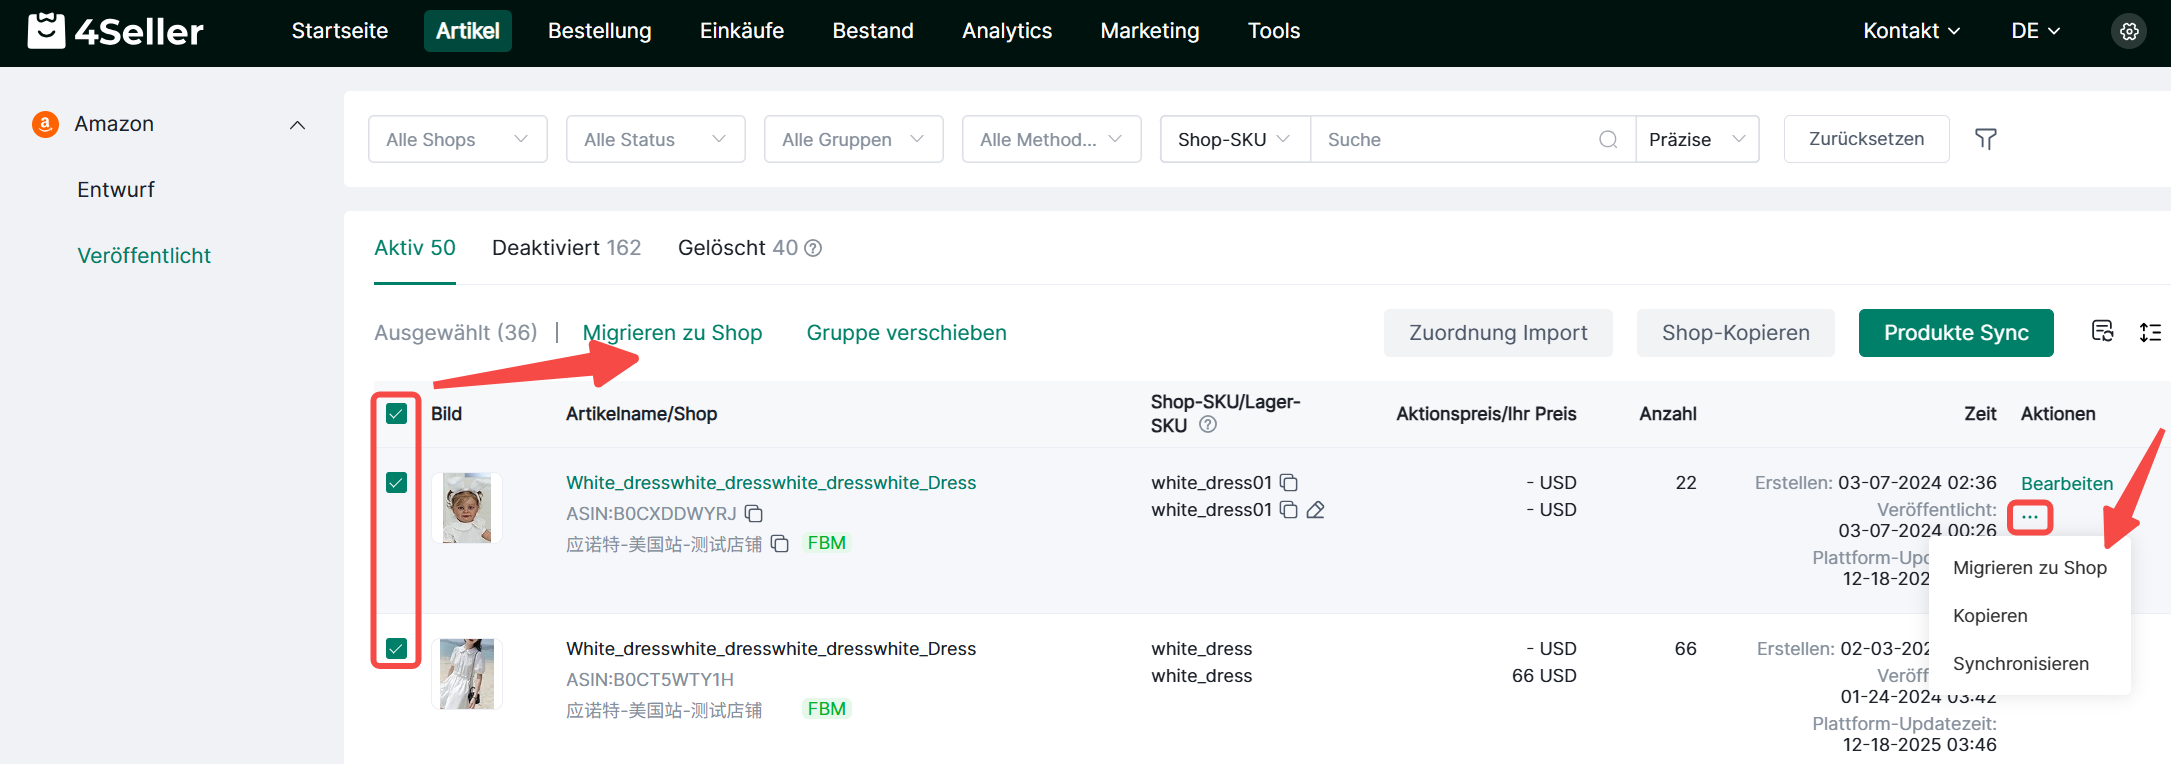Toggle the row height icon
Viewport: 2171px width, 764px height.
coord(2149,332)
